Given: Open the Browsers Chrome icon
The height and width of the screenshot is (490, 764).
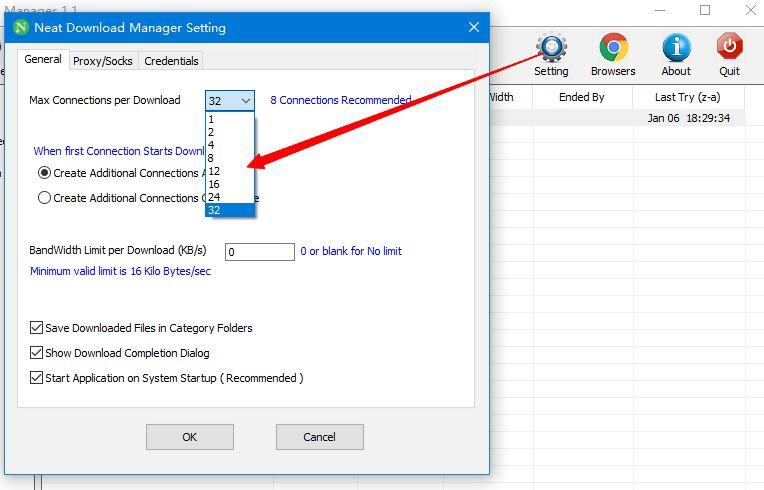Looking at the screenshot, I should click(x=613, y=47).
